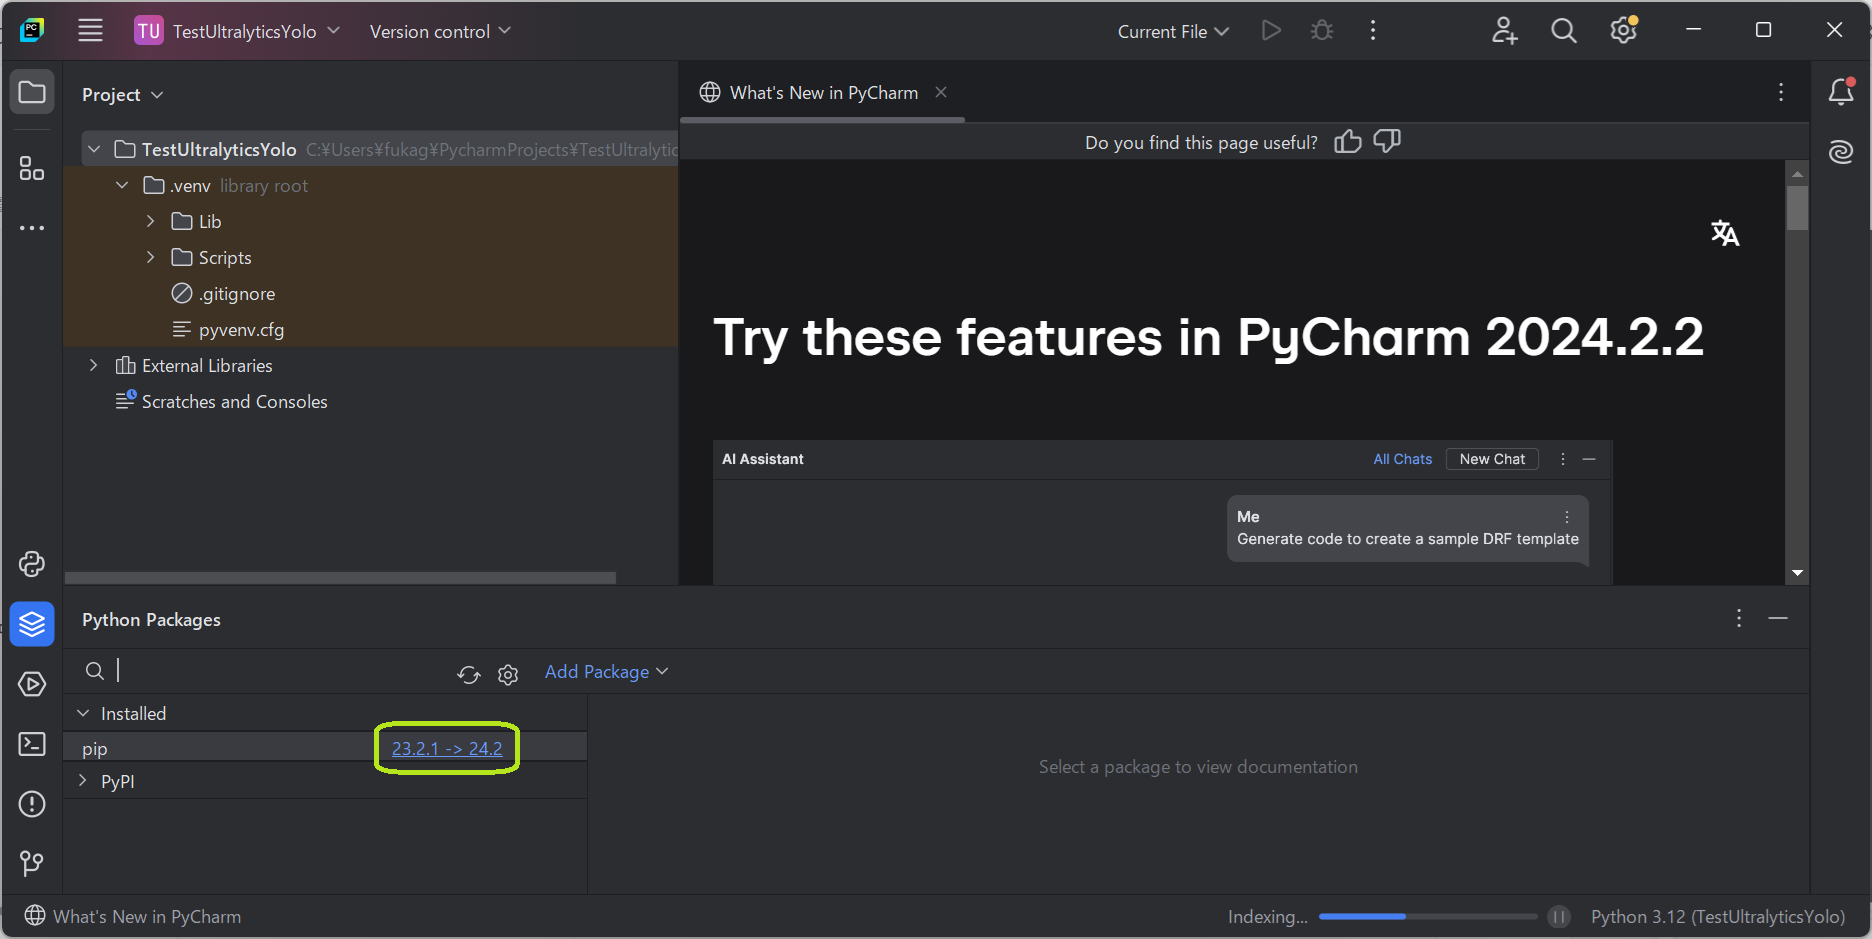This screenshot has height=939, width=1872.
Task: Open Code With Me add-user icon
Action: 1505,31
